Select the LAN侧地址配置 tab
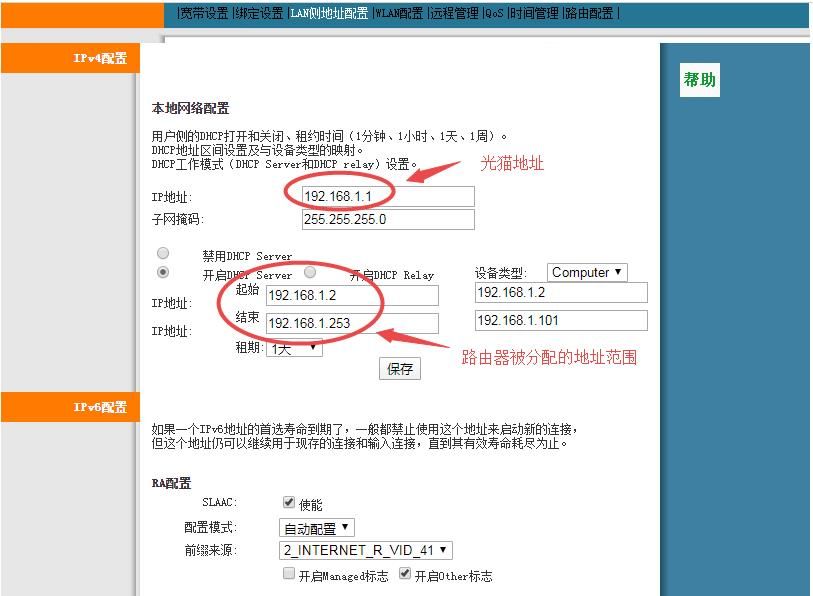813x596 pixels. 329,13
